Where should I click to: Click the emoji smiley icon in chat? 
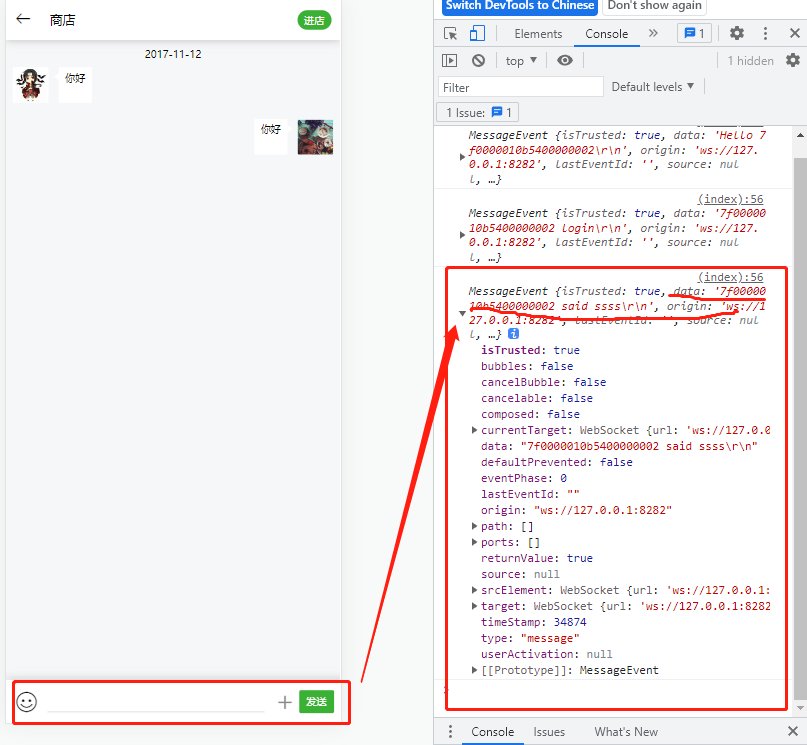[27, 702]
